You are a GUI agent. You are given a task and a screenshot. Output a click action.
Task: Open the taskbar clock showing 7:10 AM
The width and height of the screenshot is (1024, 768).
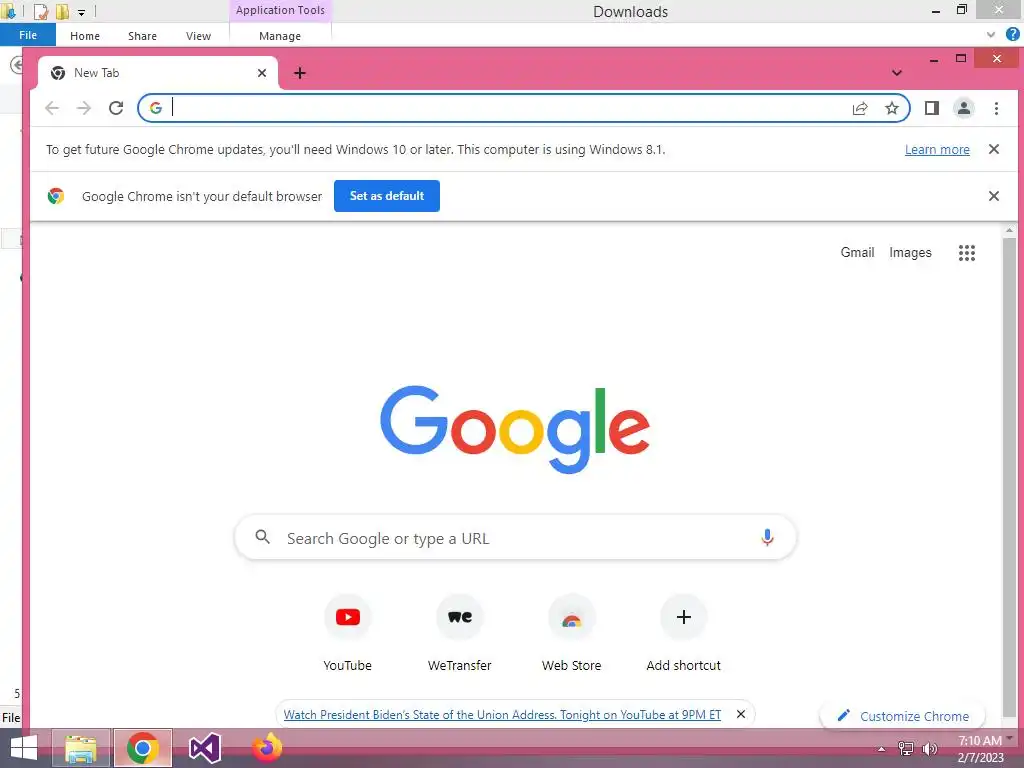coord(980,749)
